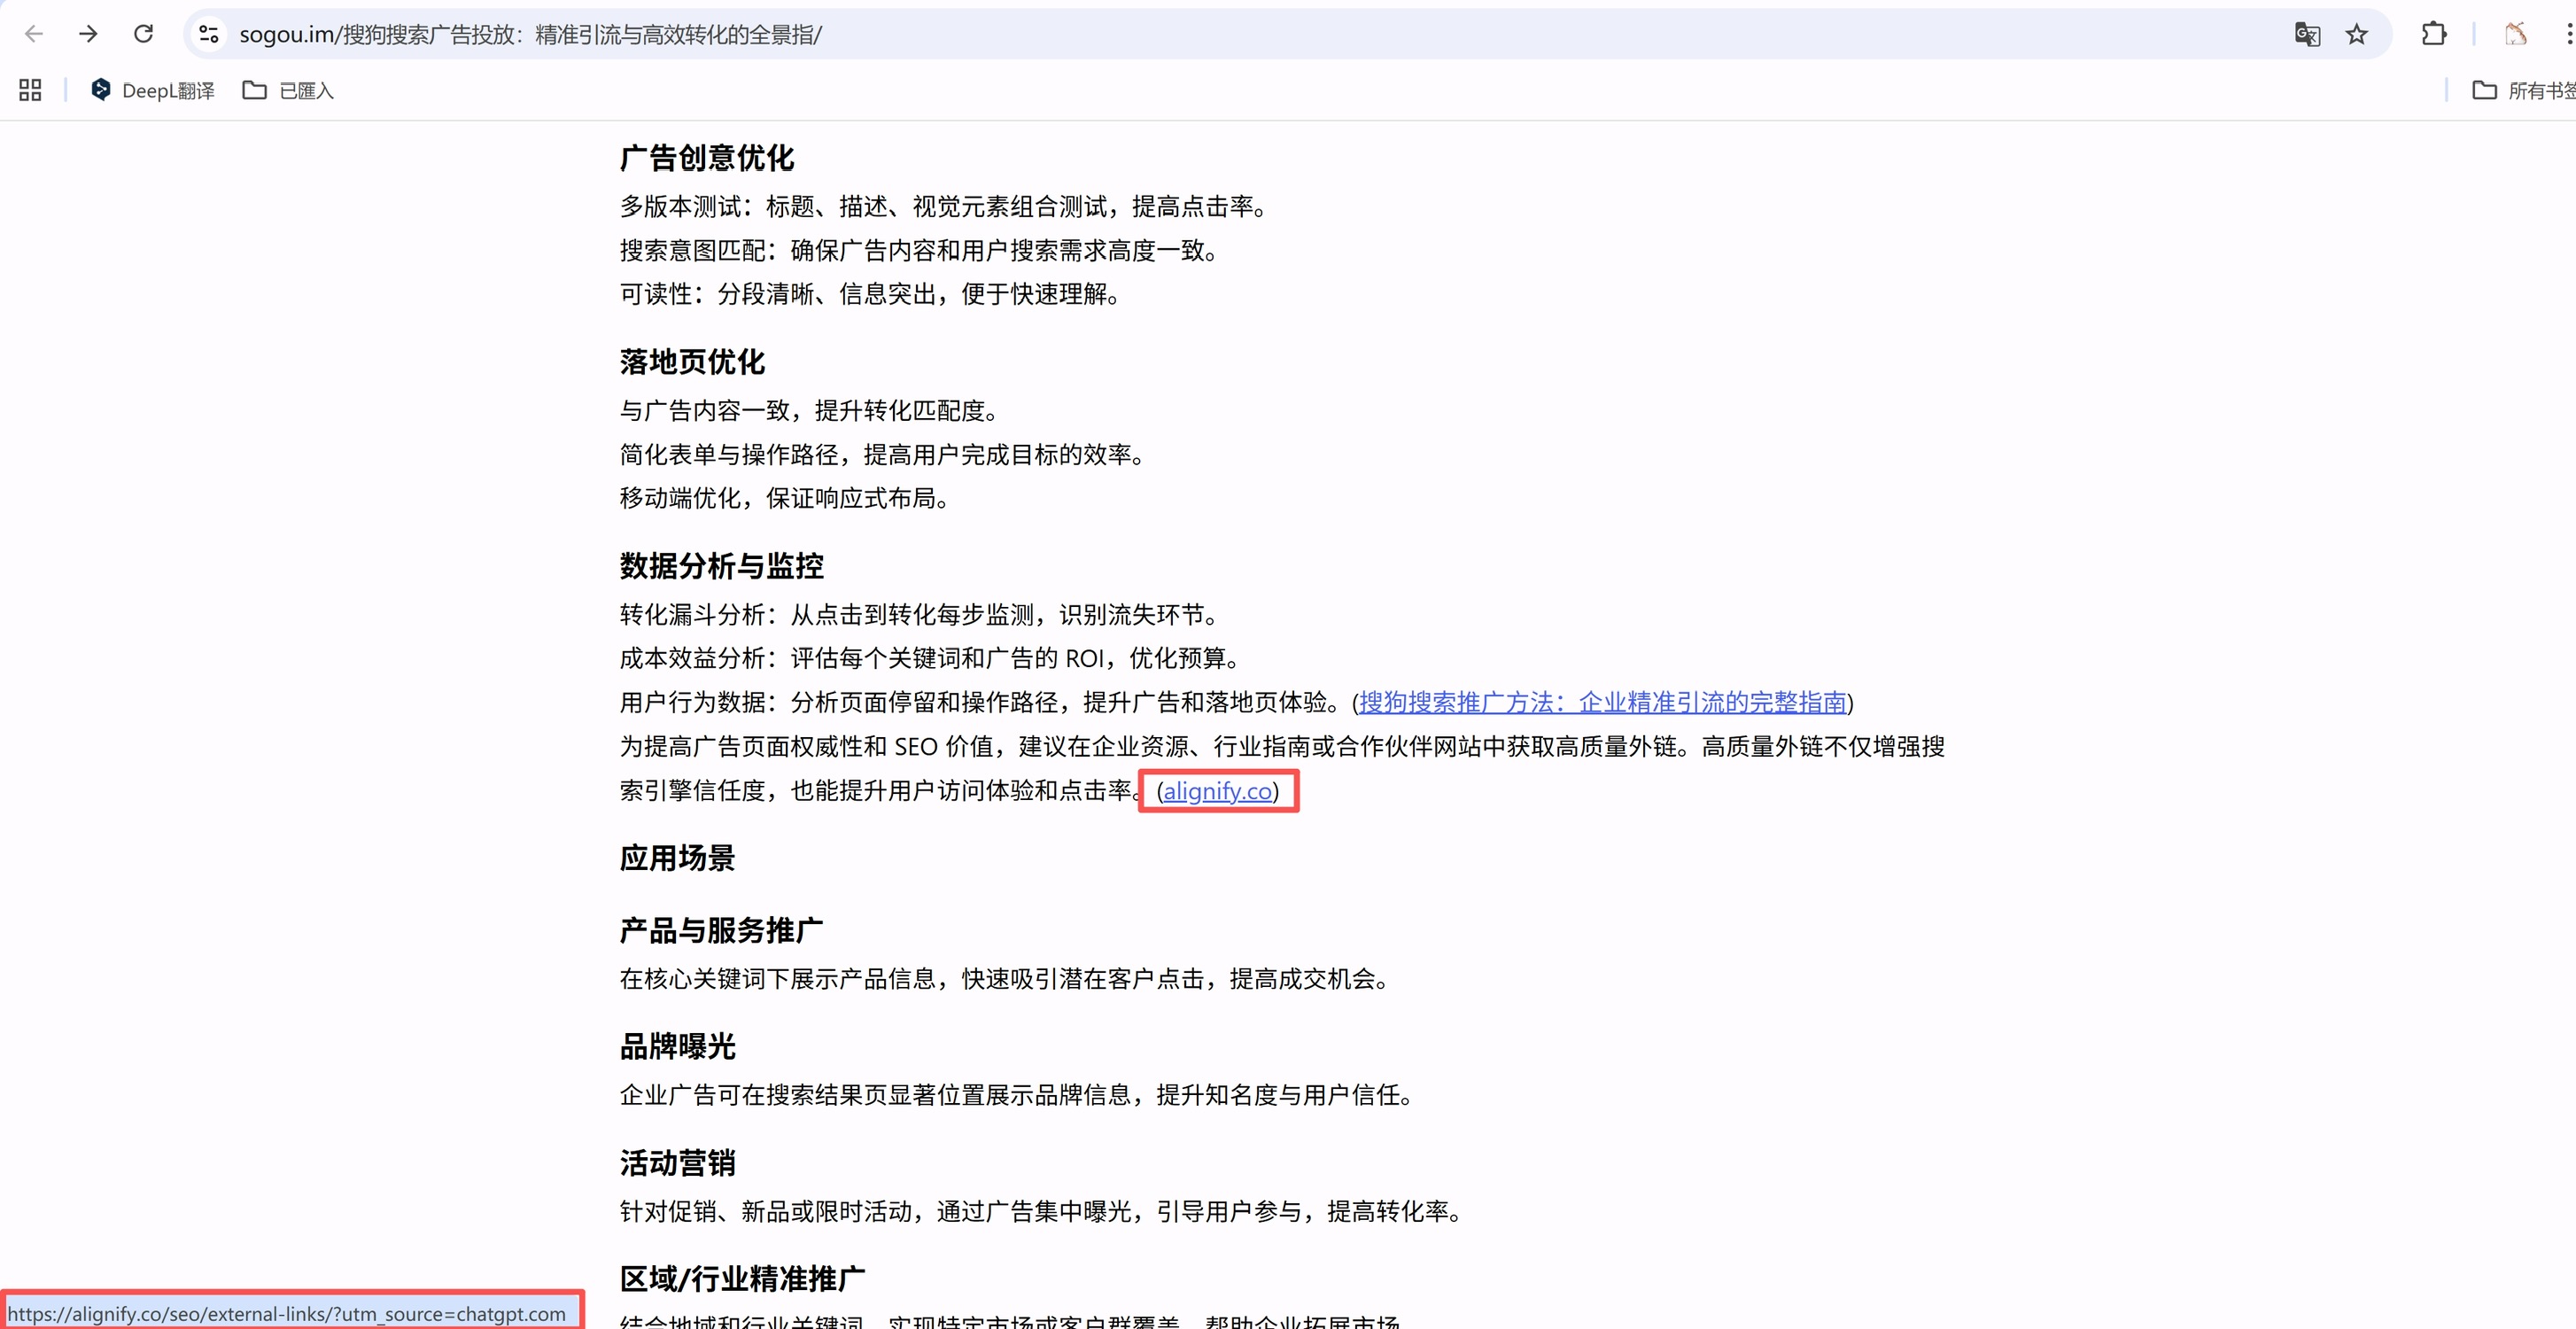Open the site information icon
The image size is (2576, 1329).
coord(208,34)
